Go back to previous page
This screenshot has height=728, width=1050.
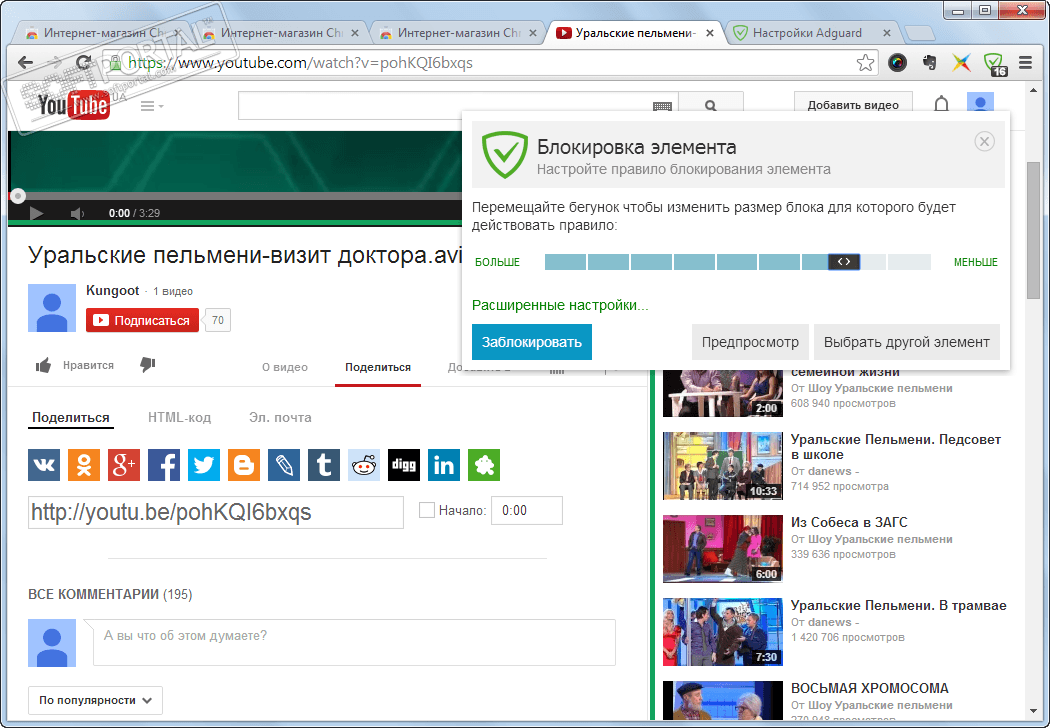[x=25, y=63]
